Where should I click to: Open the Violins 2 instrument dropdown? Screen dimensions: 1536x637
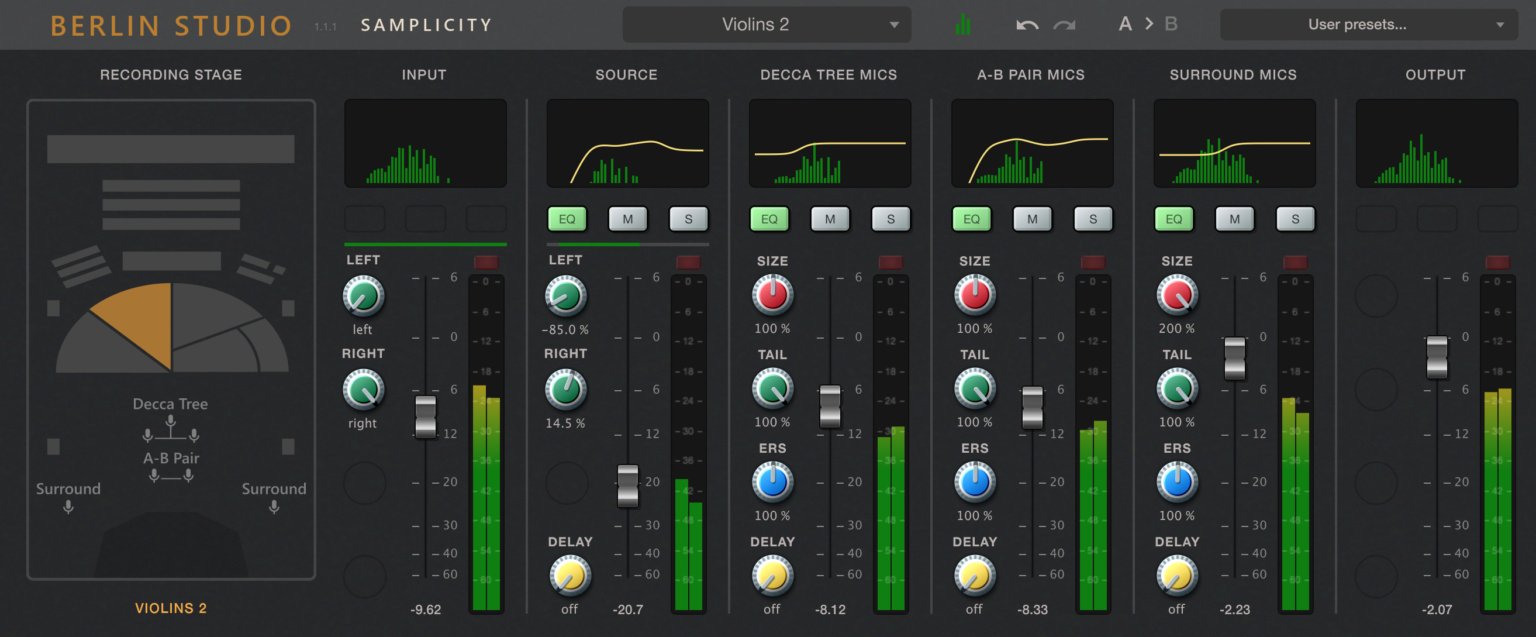click(x=766, y=25)
